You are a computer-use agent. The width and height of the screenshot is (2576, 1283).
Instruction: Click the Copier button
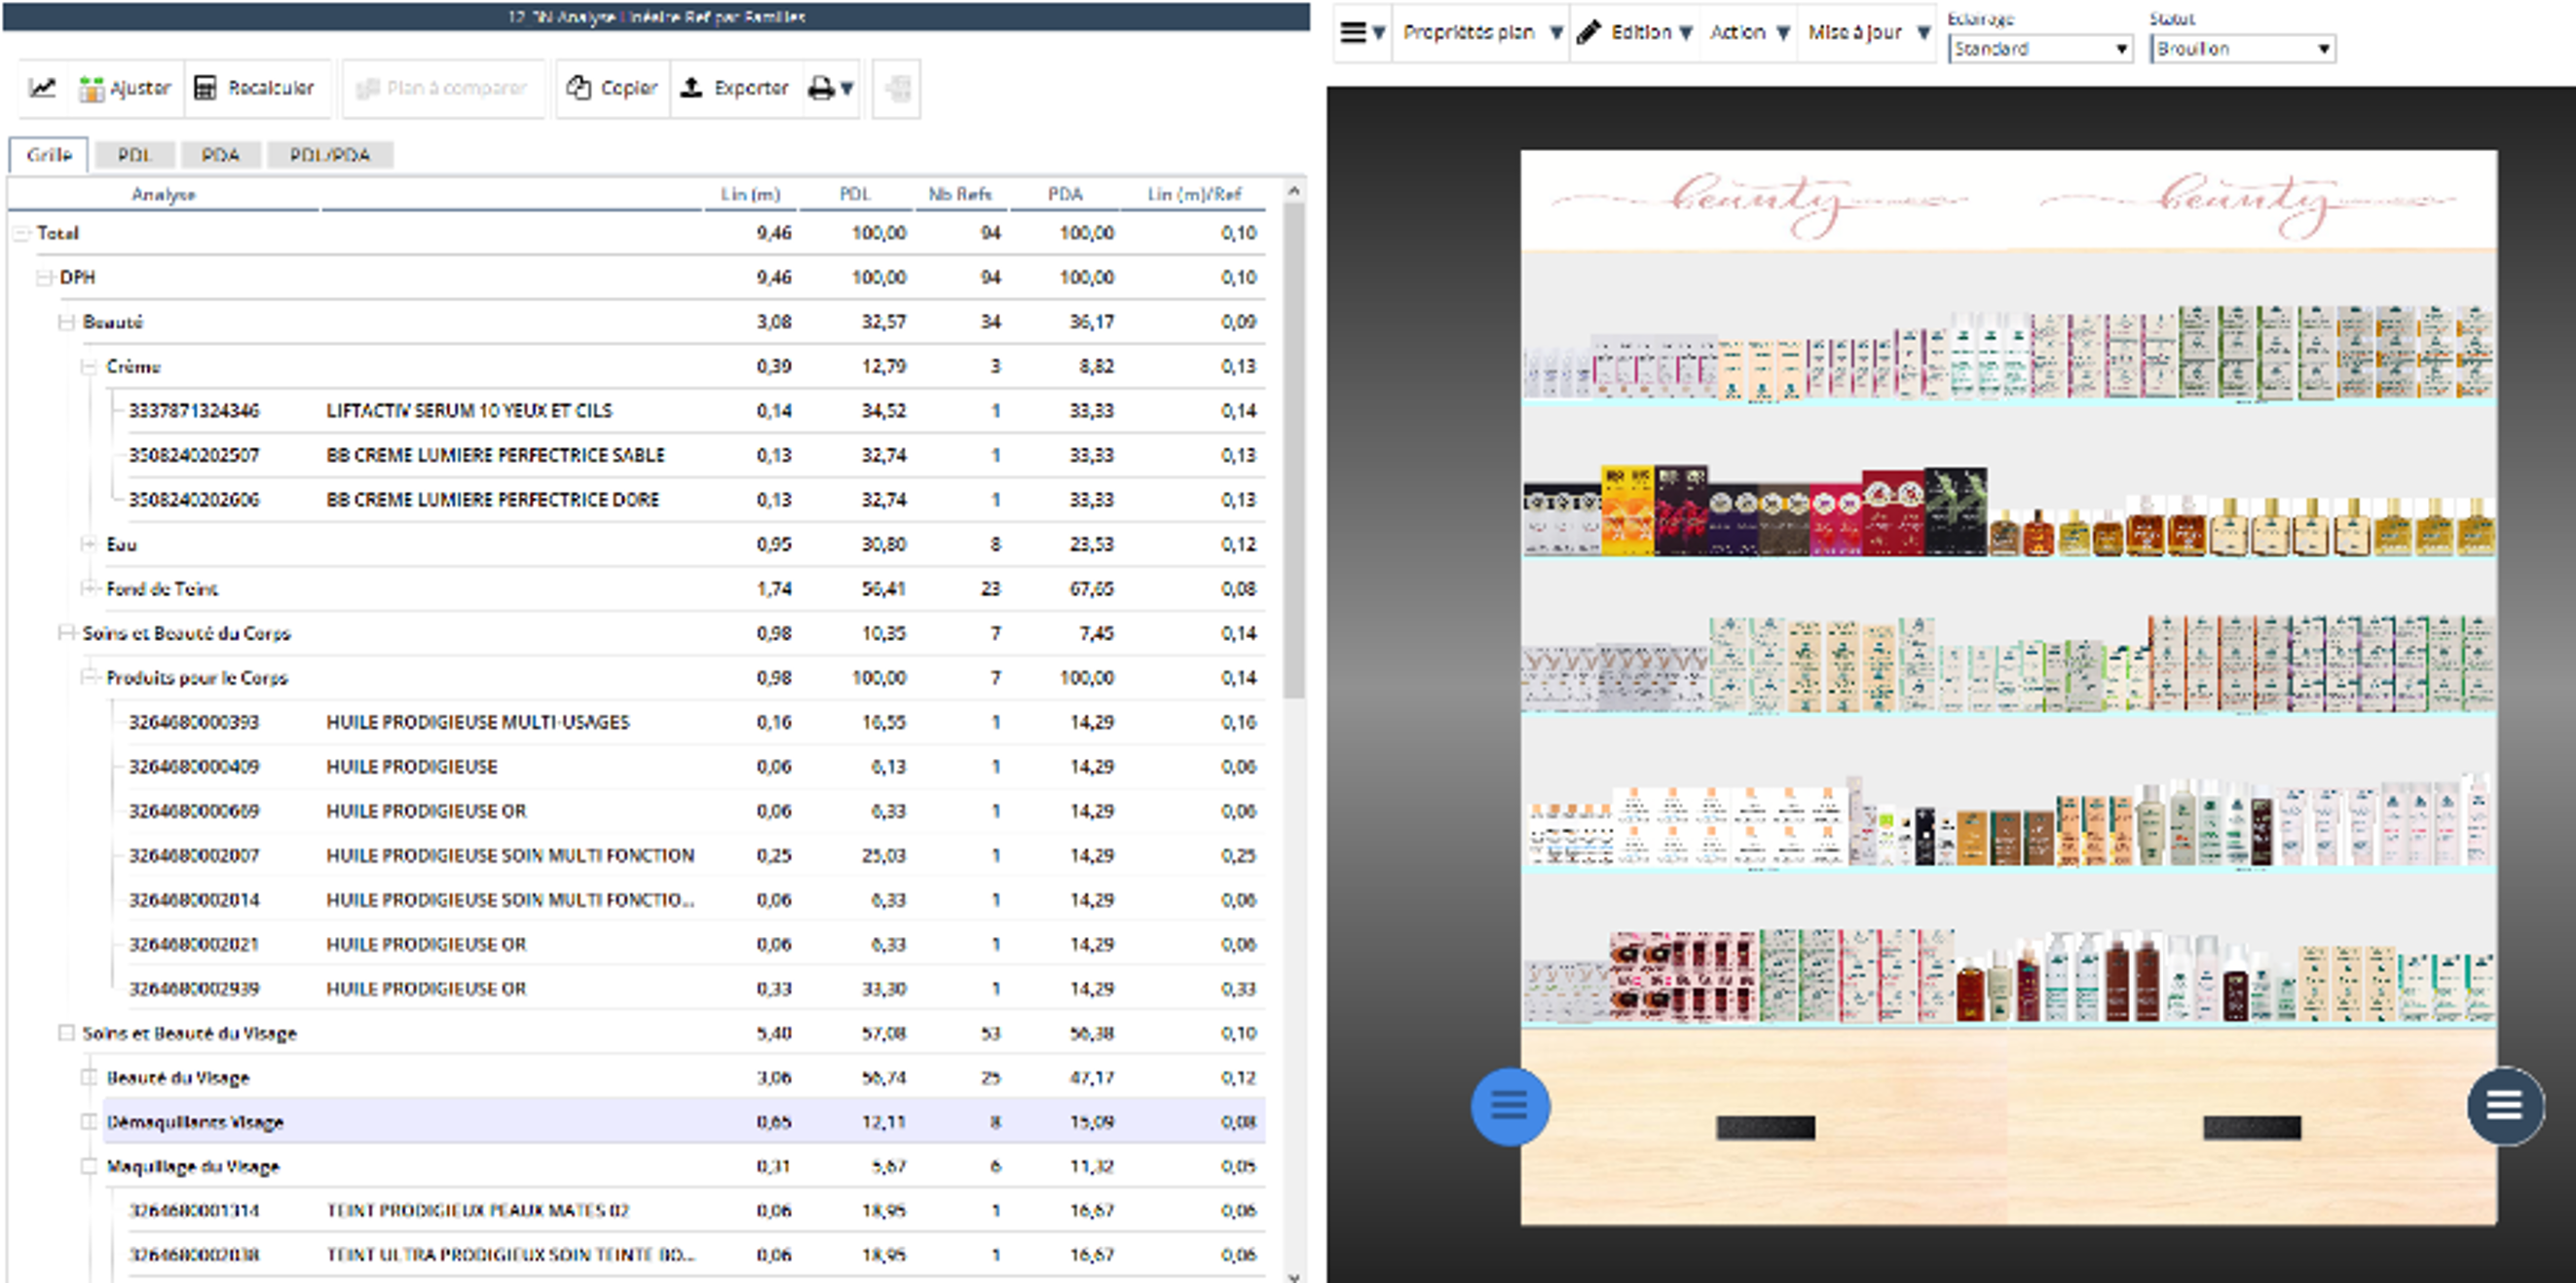pos(612,88)
